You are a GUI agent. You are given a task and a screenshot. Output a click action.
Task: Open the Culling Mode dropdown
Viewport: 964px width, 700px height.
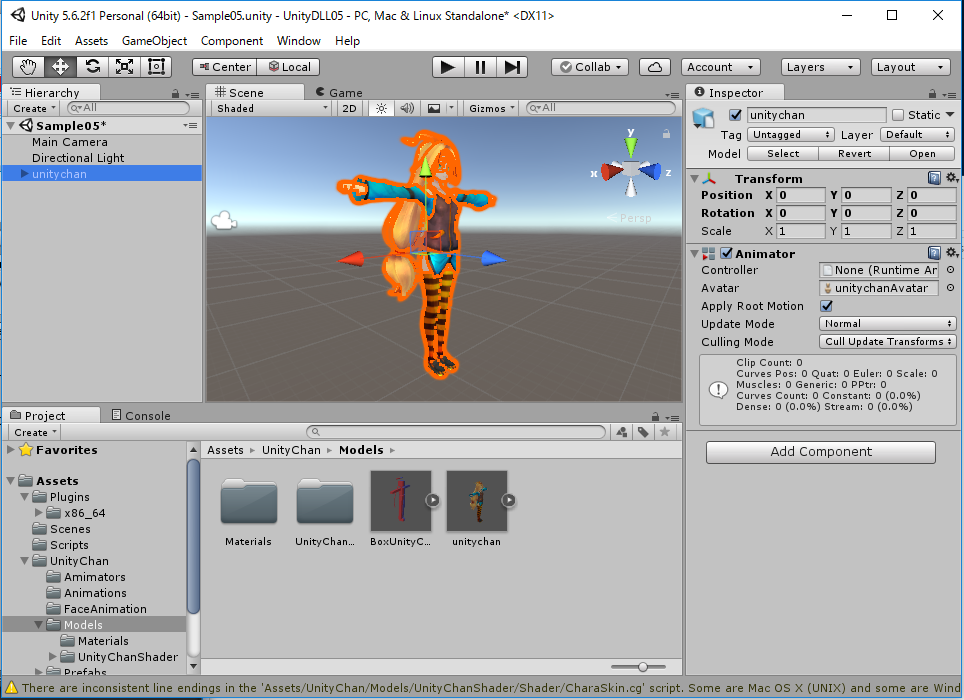887,342
